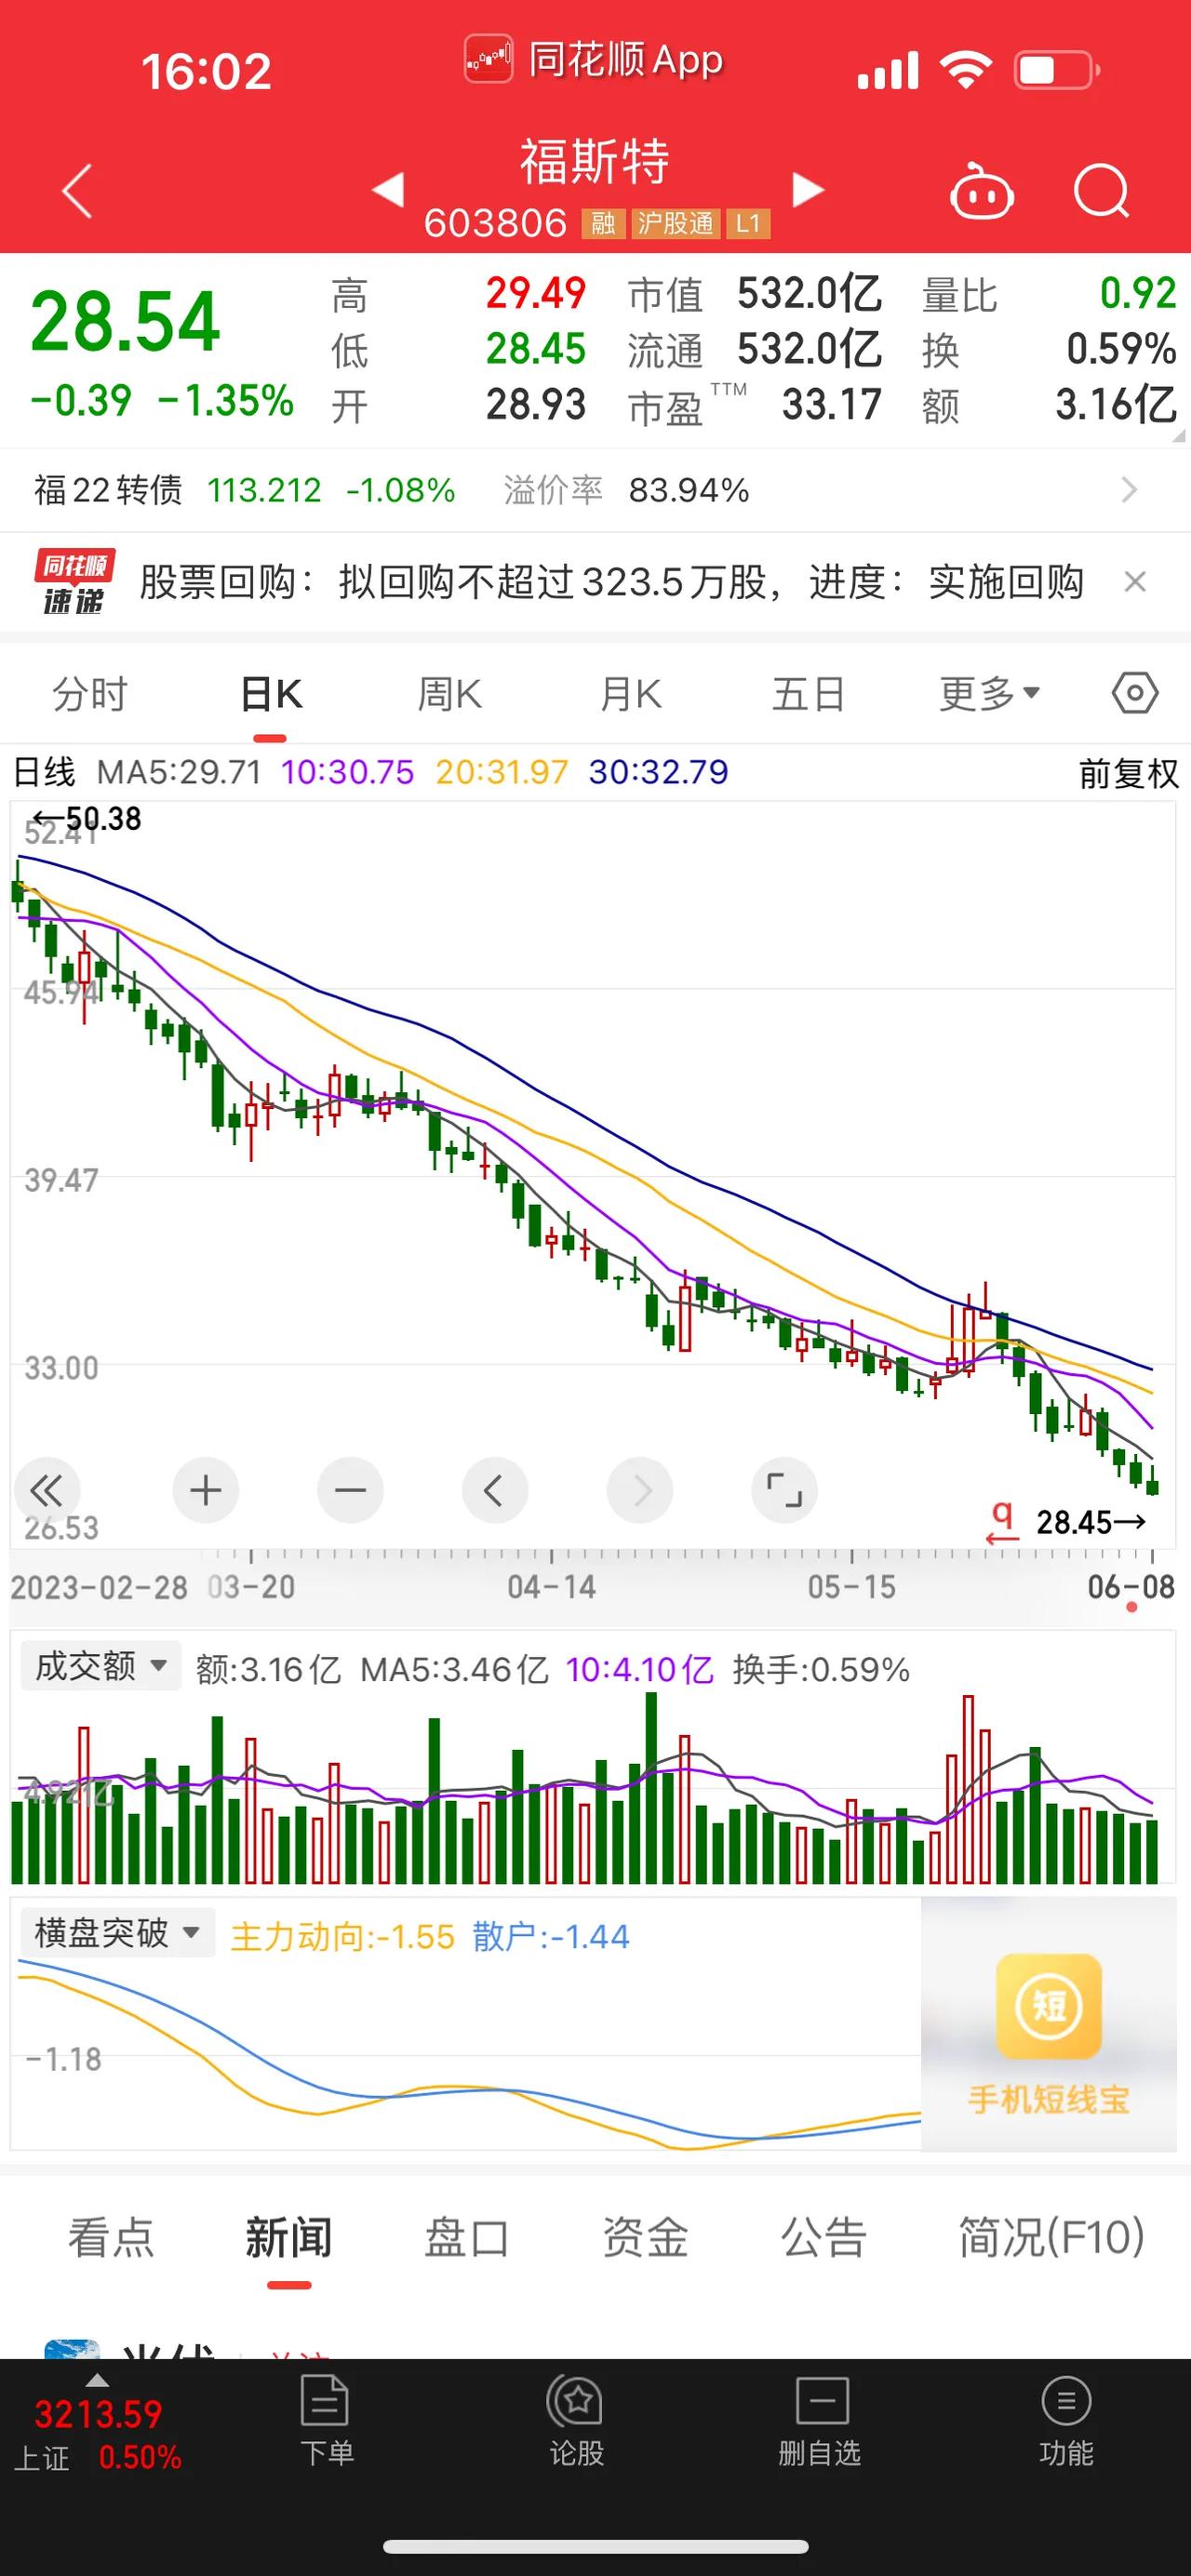Open the 资金 tab
Image resolution: width=1191 pixels, height=2576 pixels.
[x=645, y=2237]
